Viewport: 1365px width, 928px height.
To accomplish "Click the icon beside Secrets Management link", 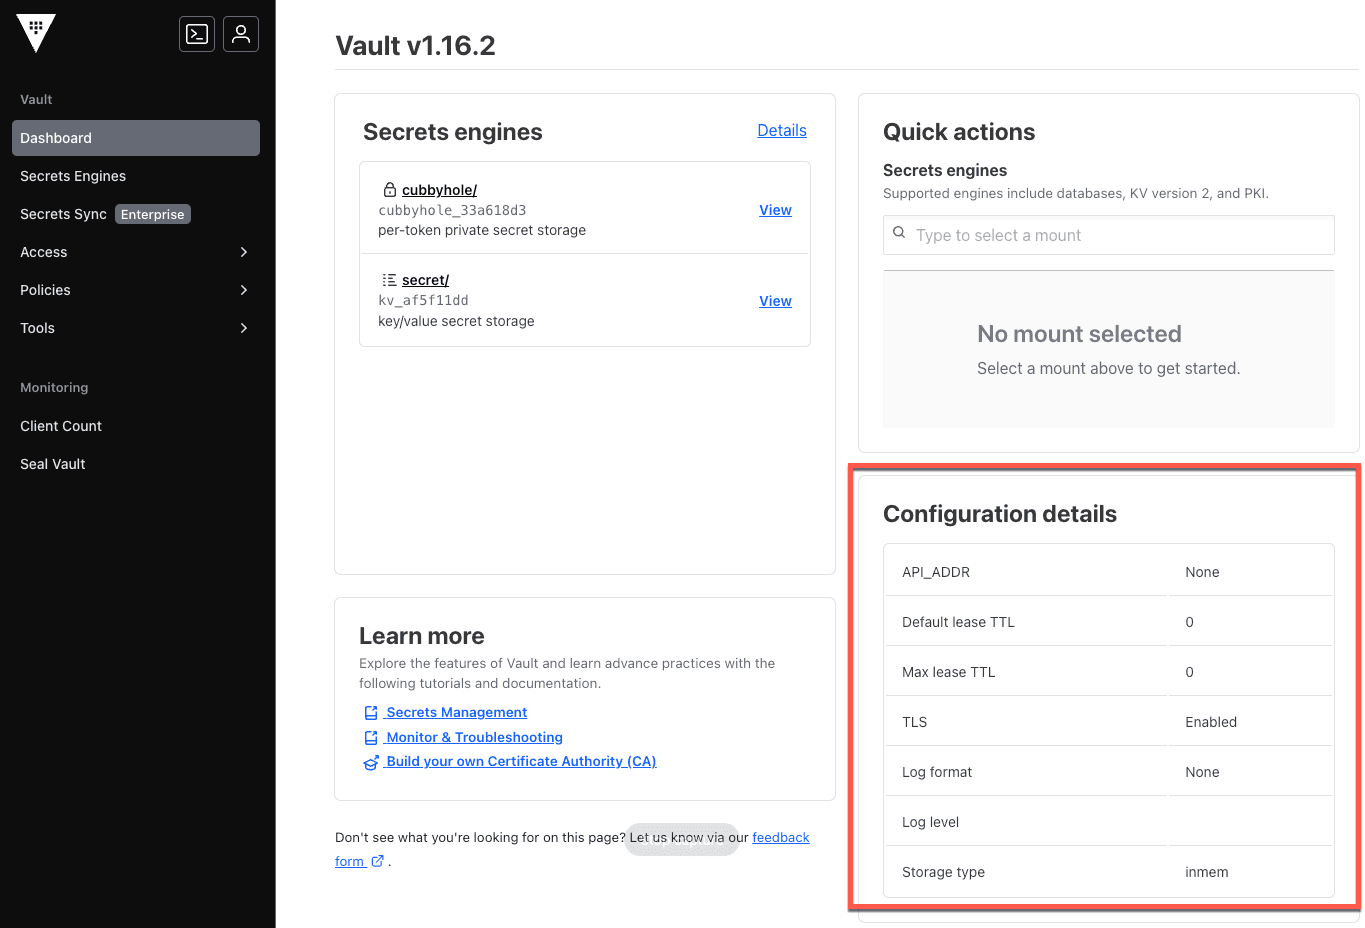I will 371,713.
